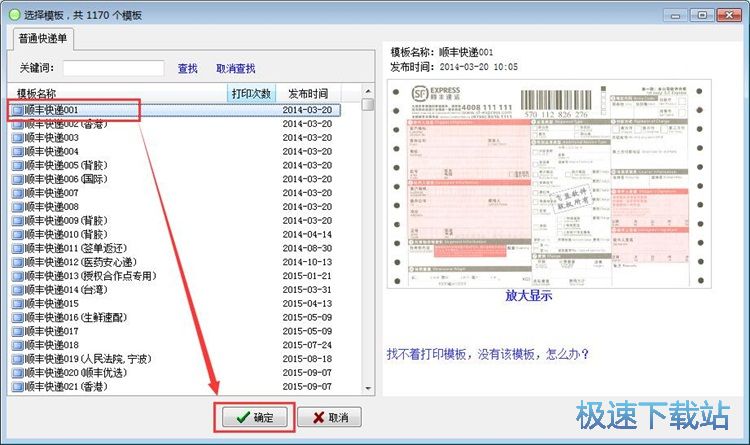Click the template icon beside 顺丰快递003

pyautogui.click(x=18, y=138)
